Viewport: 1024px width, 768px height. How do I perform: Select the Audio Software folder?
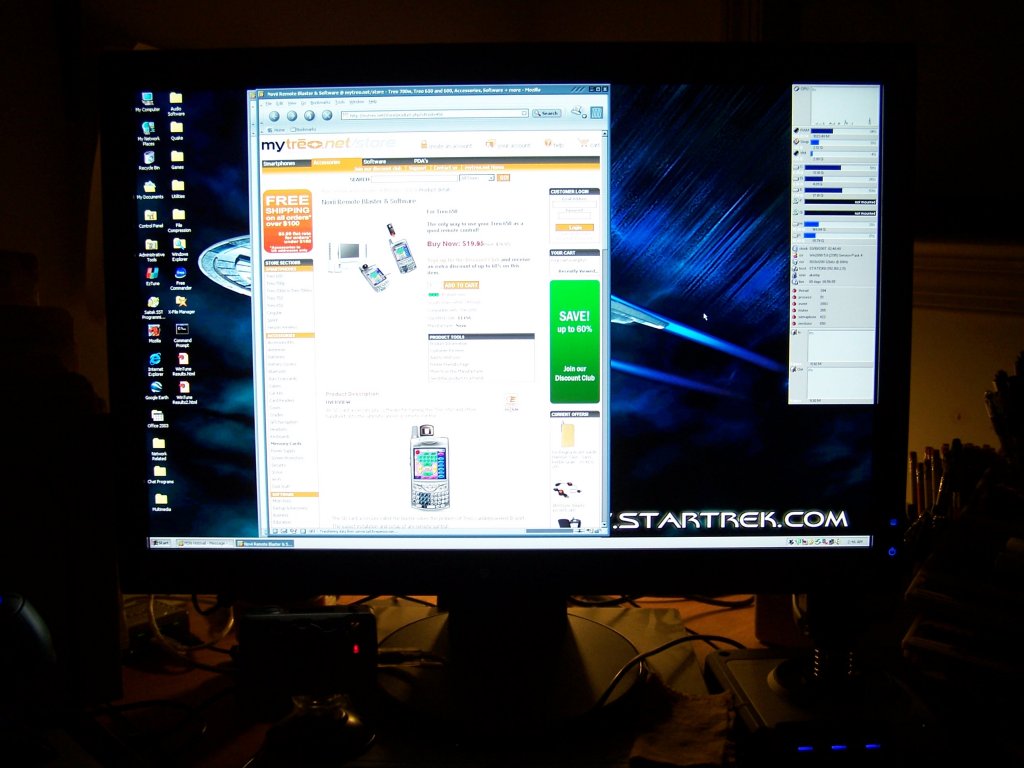click(176, 103)
